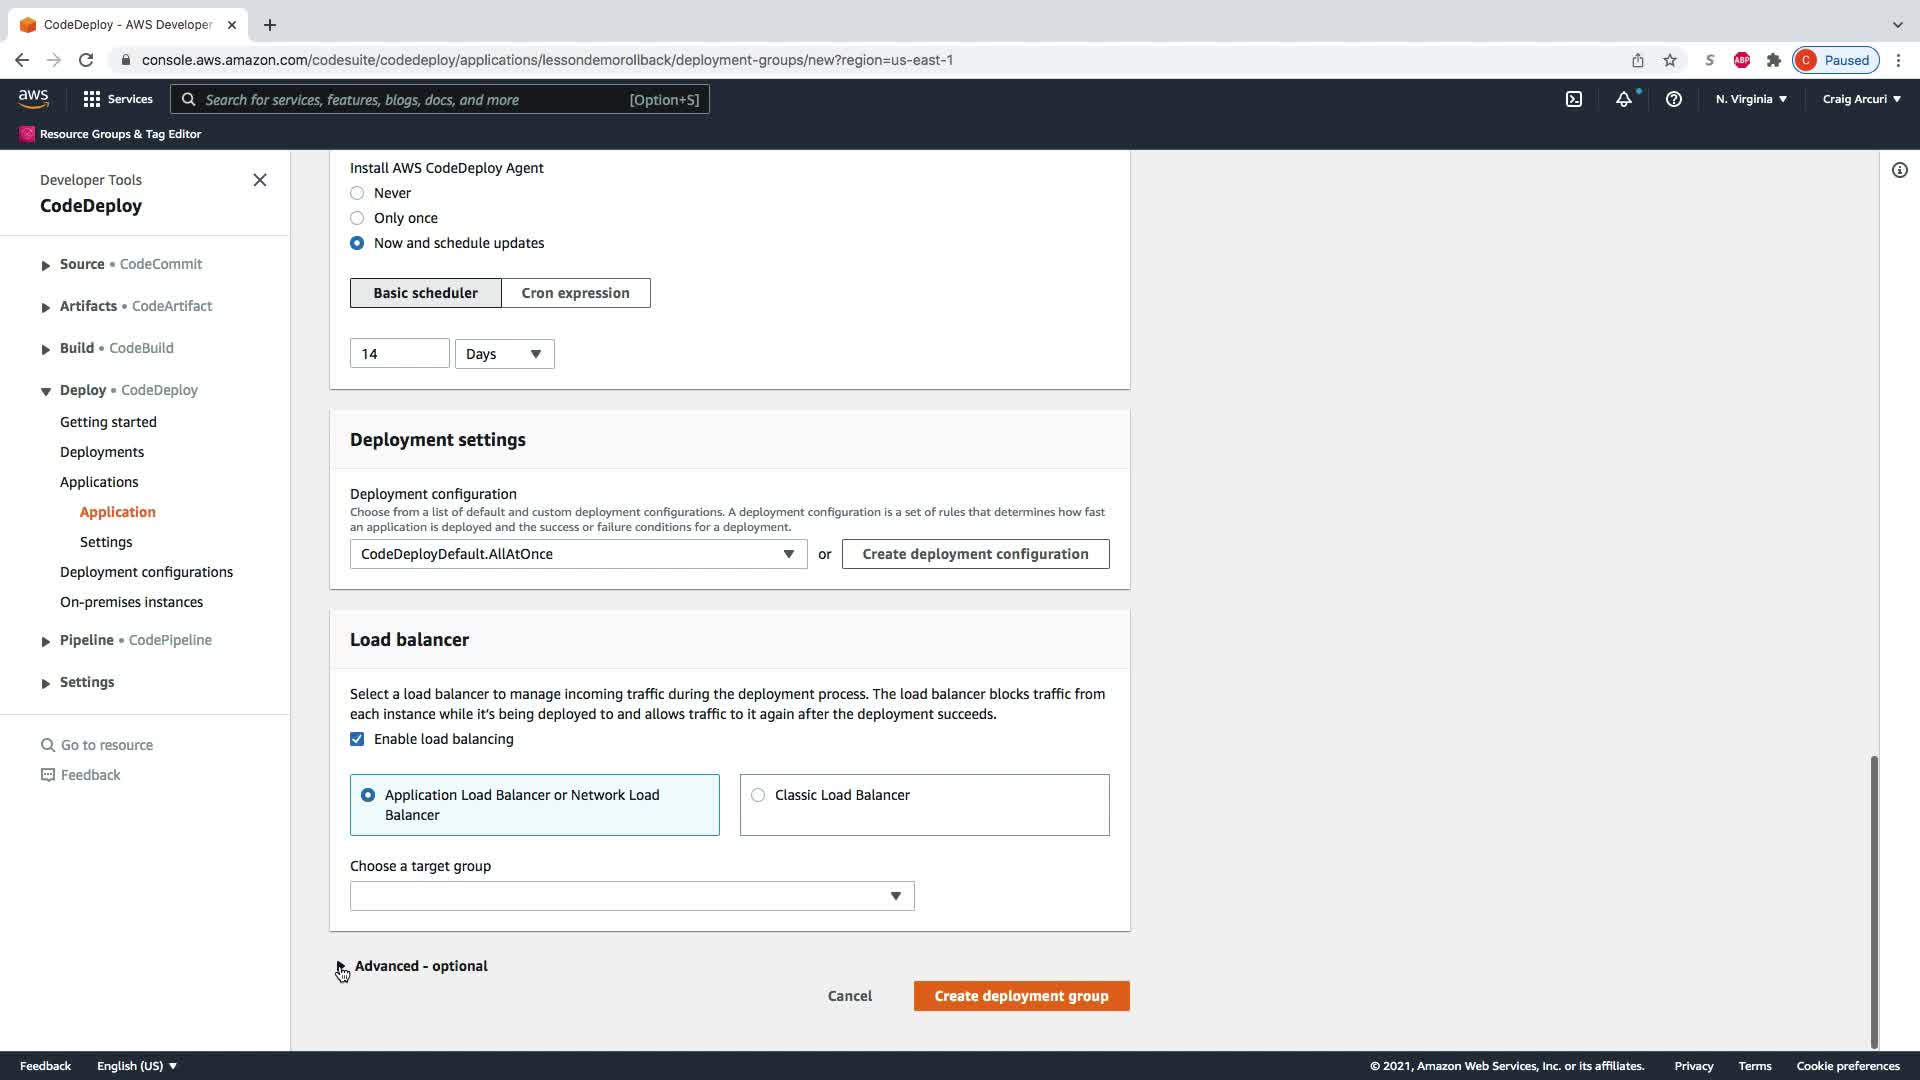Screen dimensions: 1920x1080
Task: Close the Developer Tools side panel
Action: 260,180
